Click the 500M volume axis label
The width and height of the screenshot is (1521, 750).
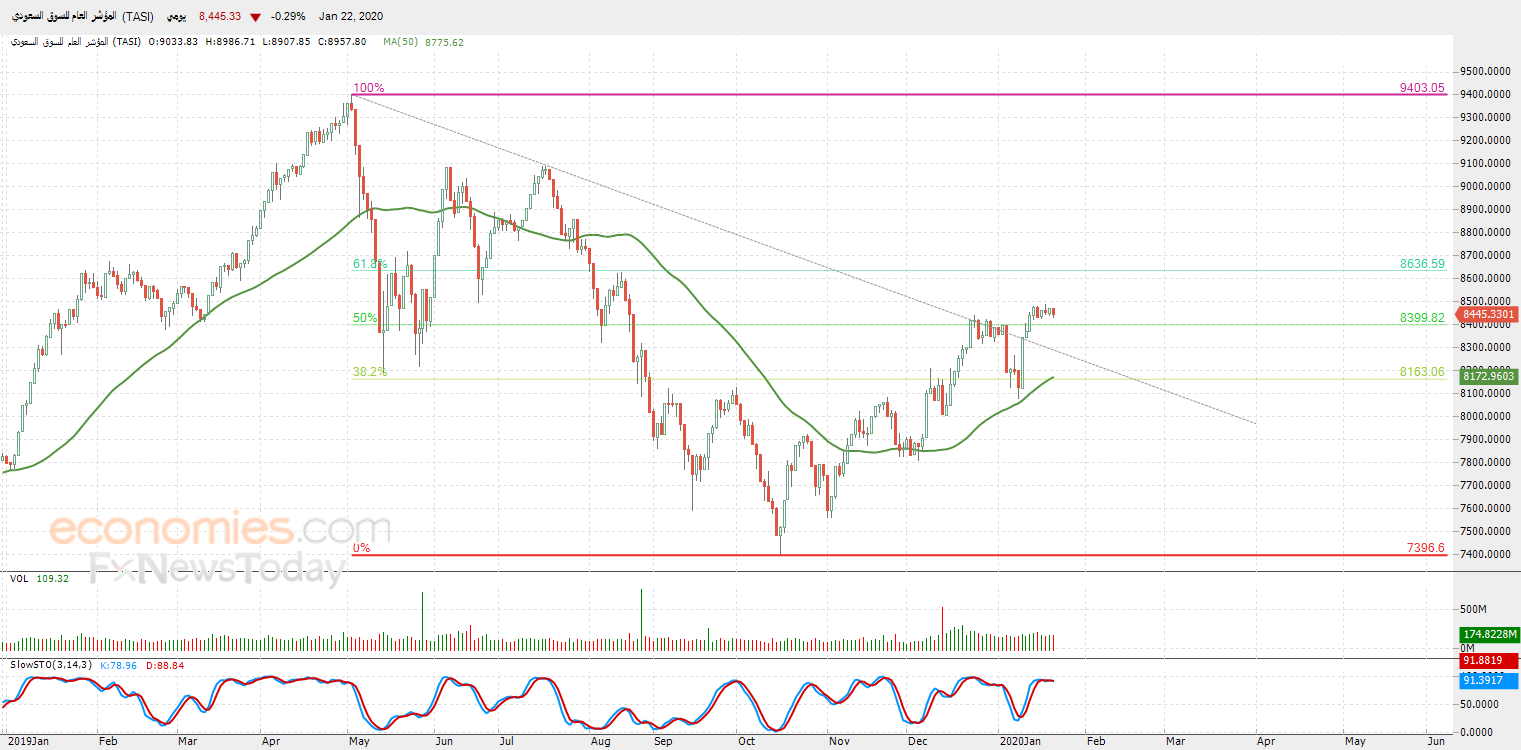pyautogui.click(x=1475, y=608)
